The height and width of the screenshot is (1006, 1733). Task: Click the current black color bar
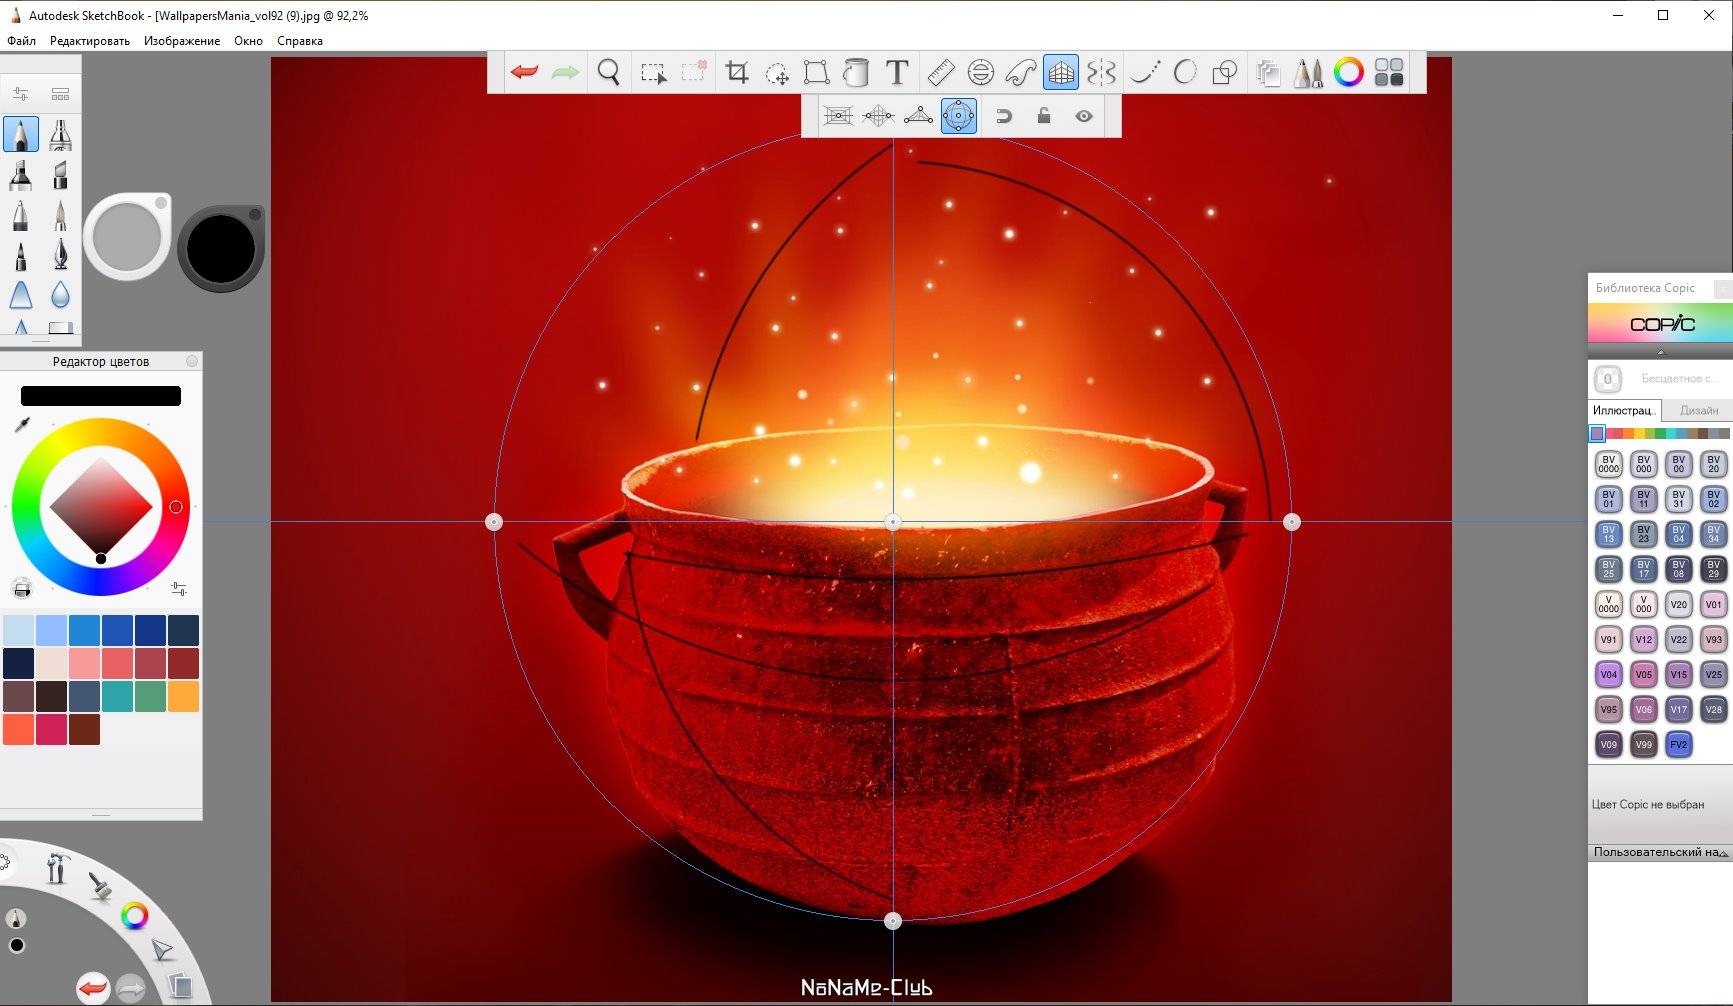click(x=101, y=396)
